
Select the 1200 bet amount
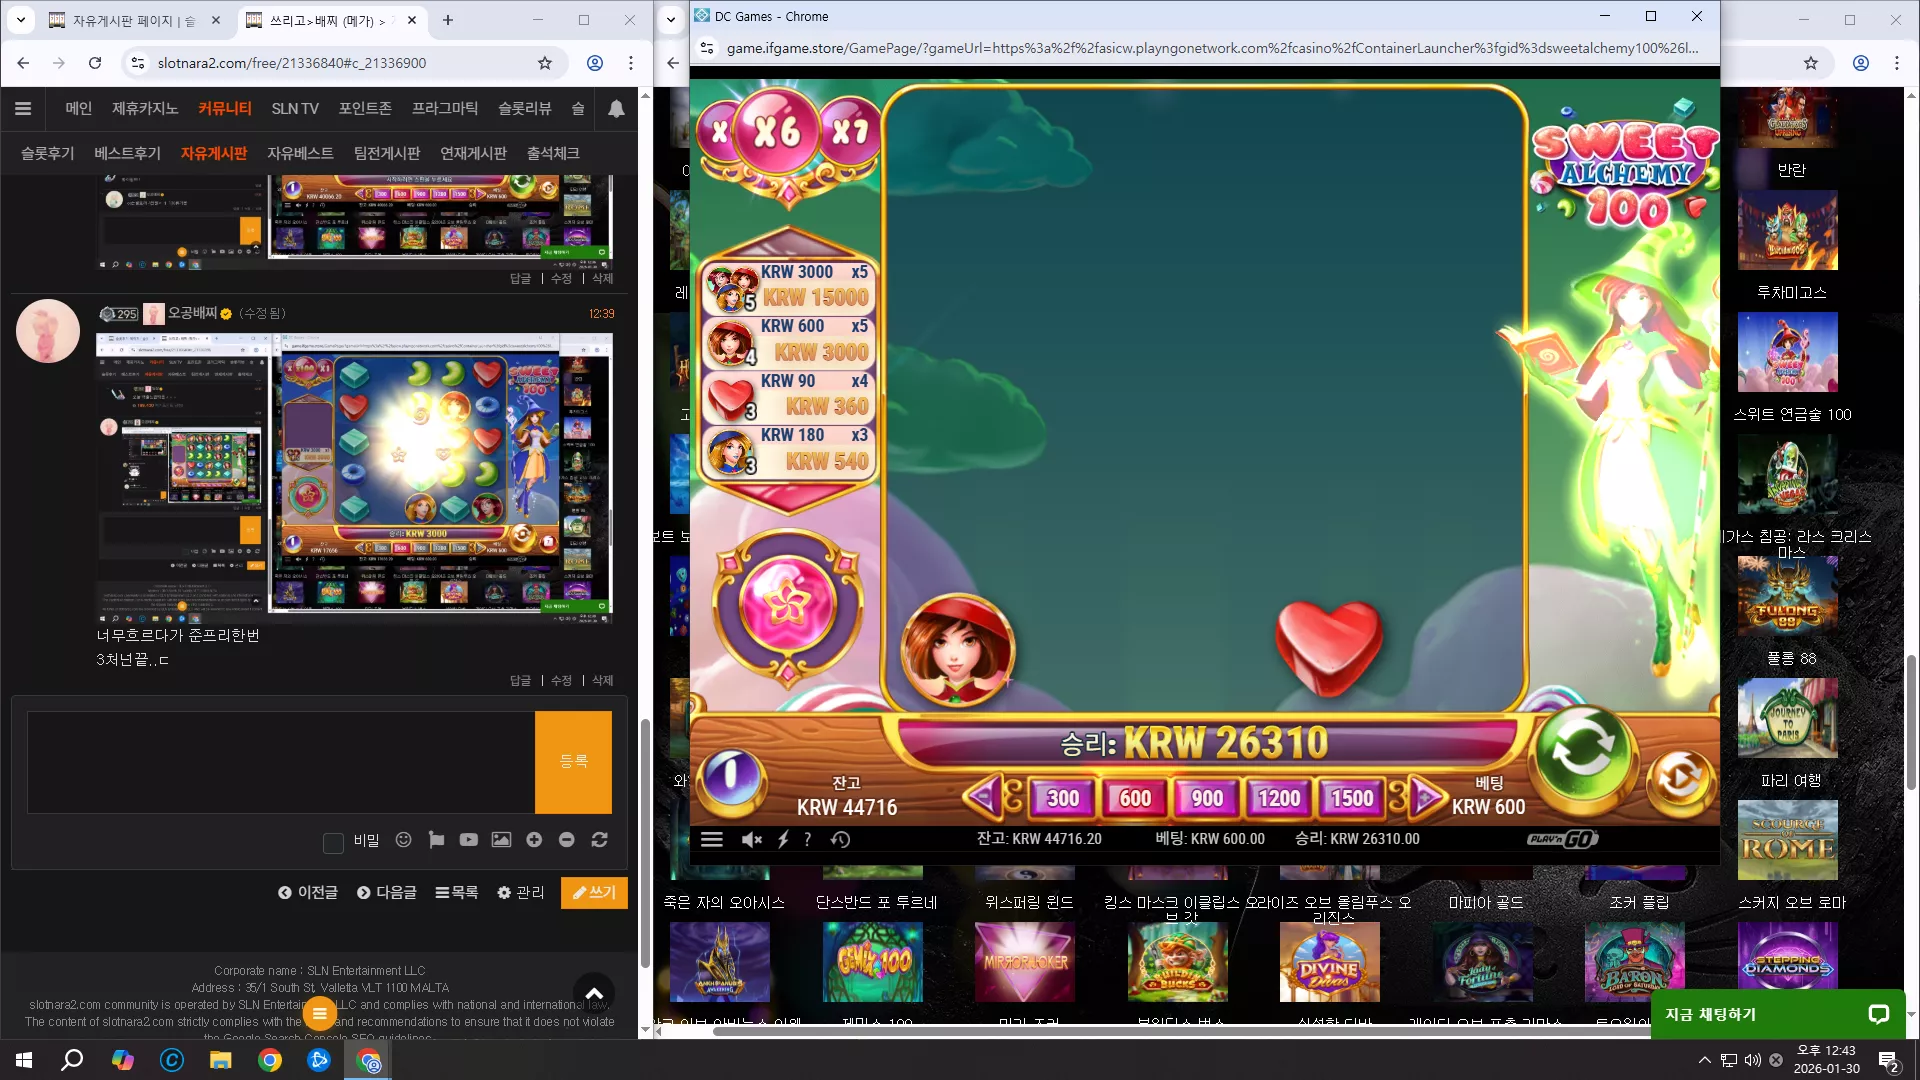1278,798
